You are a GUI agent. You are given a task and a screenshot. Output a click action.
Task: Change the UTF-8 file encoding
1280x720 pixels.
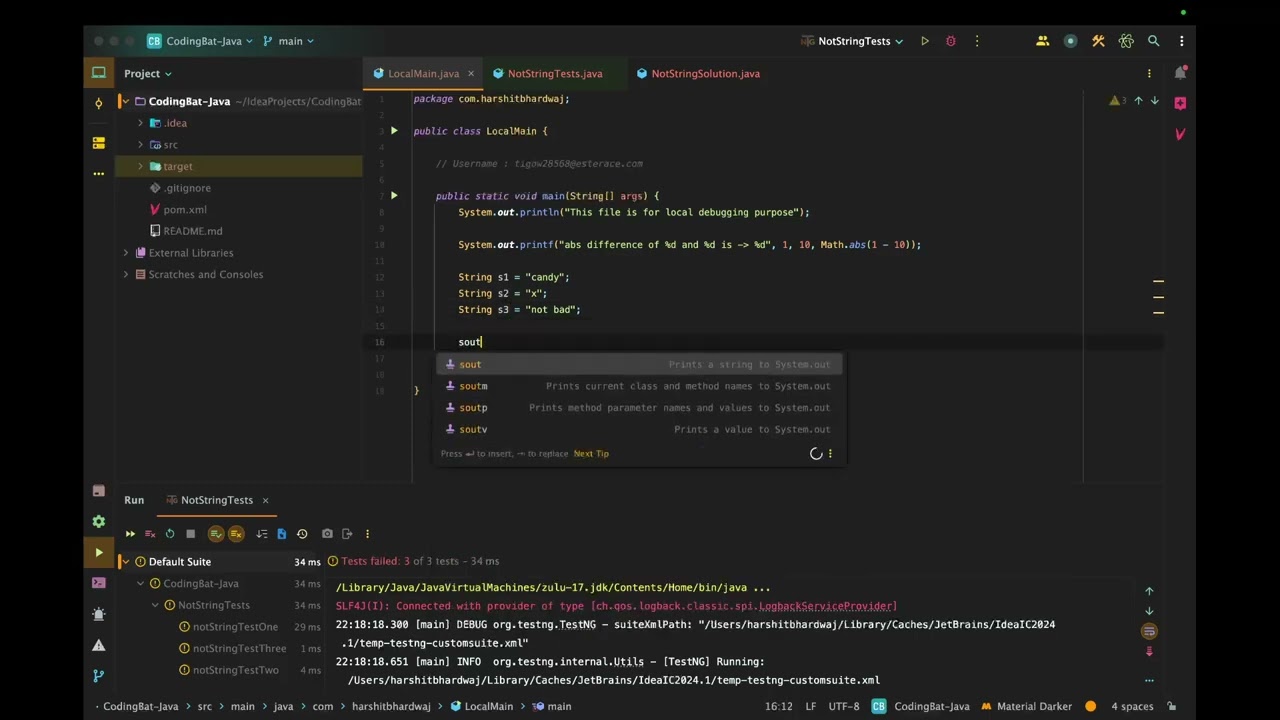tap(844, 706)
